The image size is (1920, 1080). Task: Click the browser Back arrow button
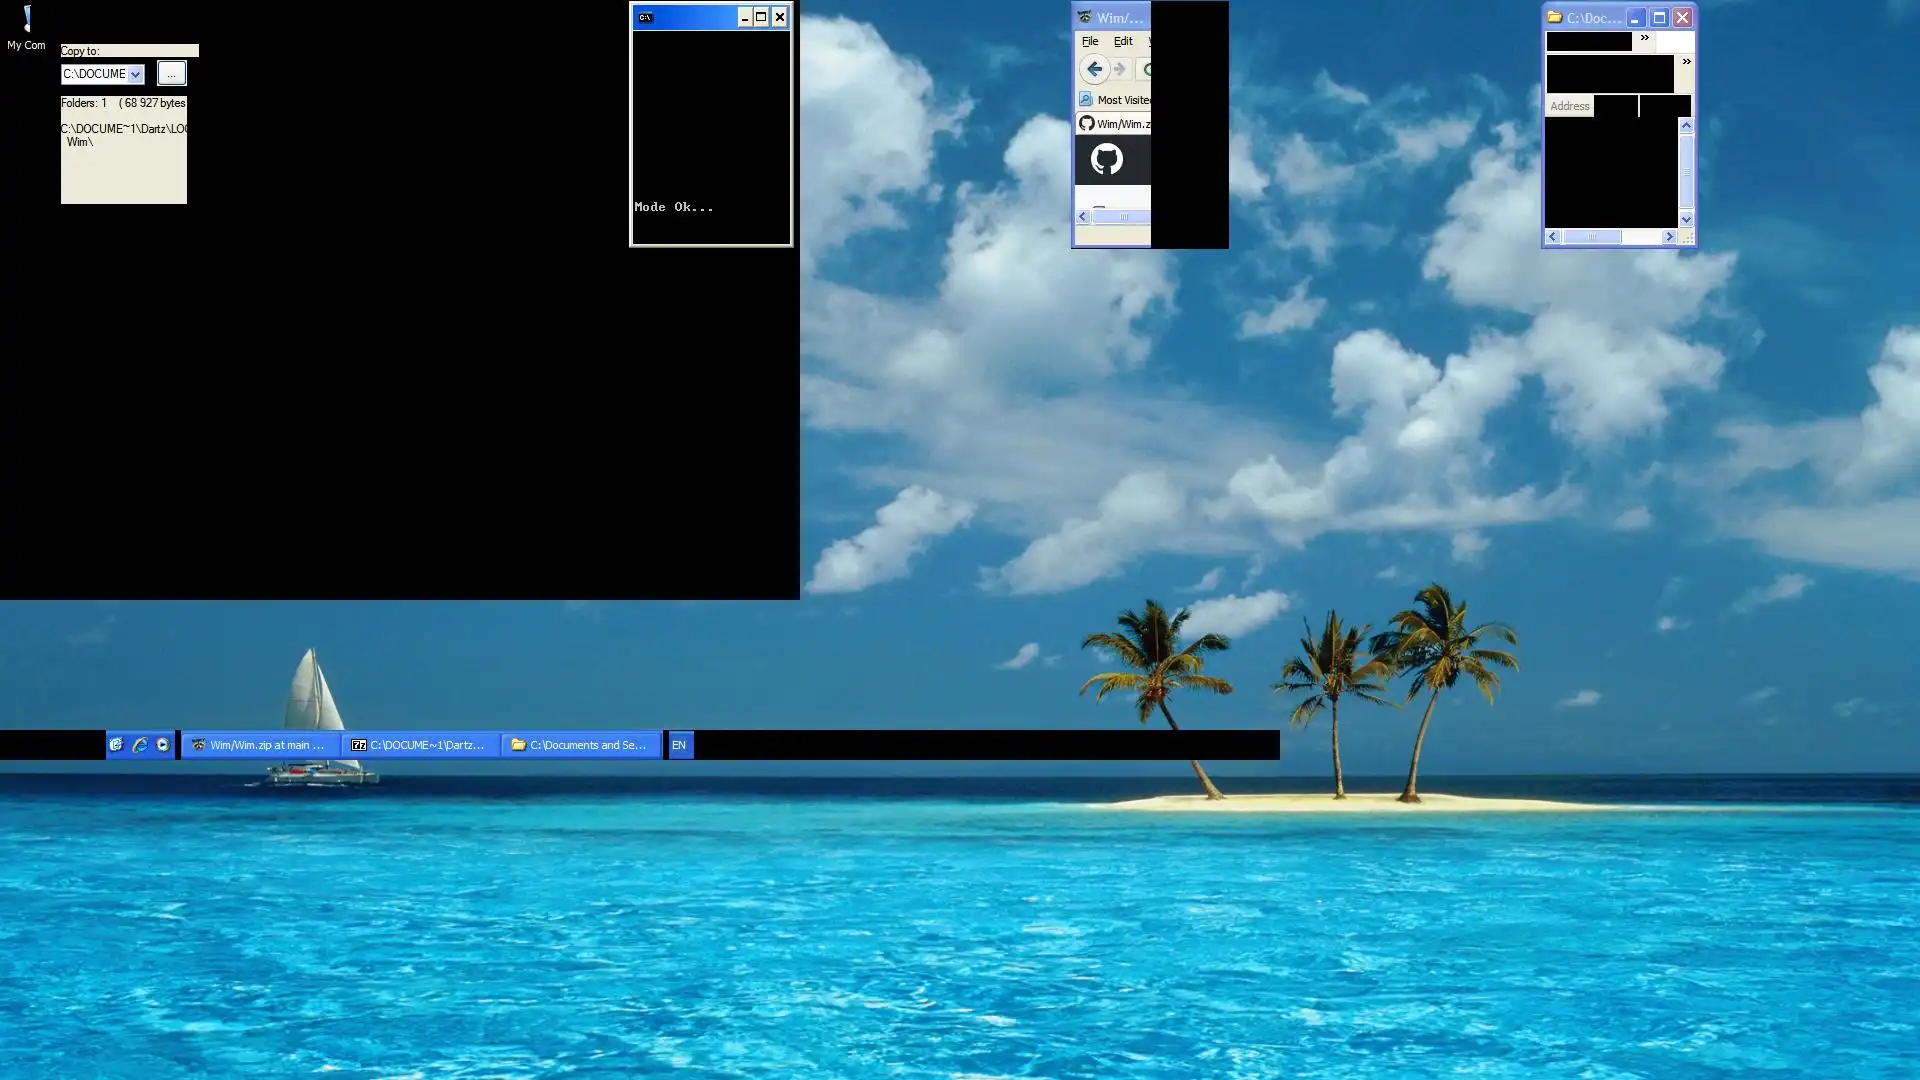click(1094, 69)
